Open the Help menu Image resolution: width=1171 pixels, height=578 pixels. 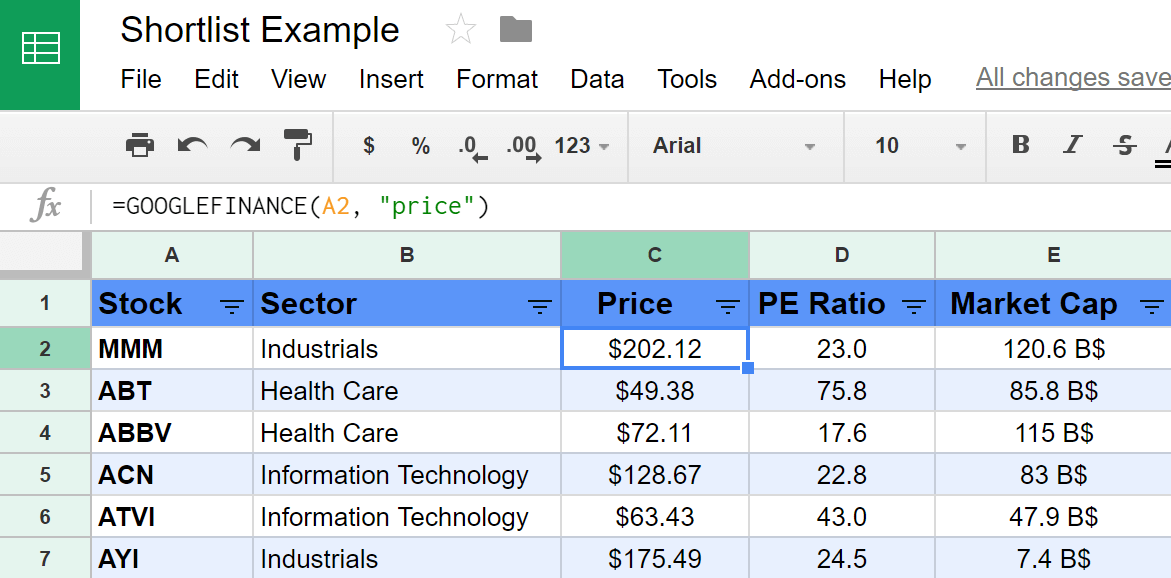tap(905, 79)
